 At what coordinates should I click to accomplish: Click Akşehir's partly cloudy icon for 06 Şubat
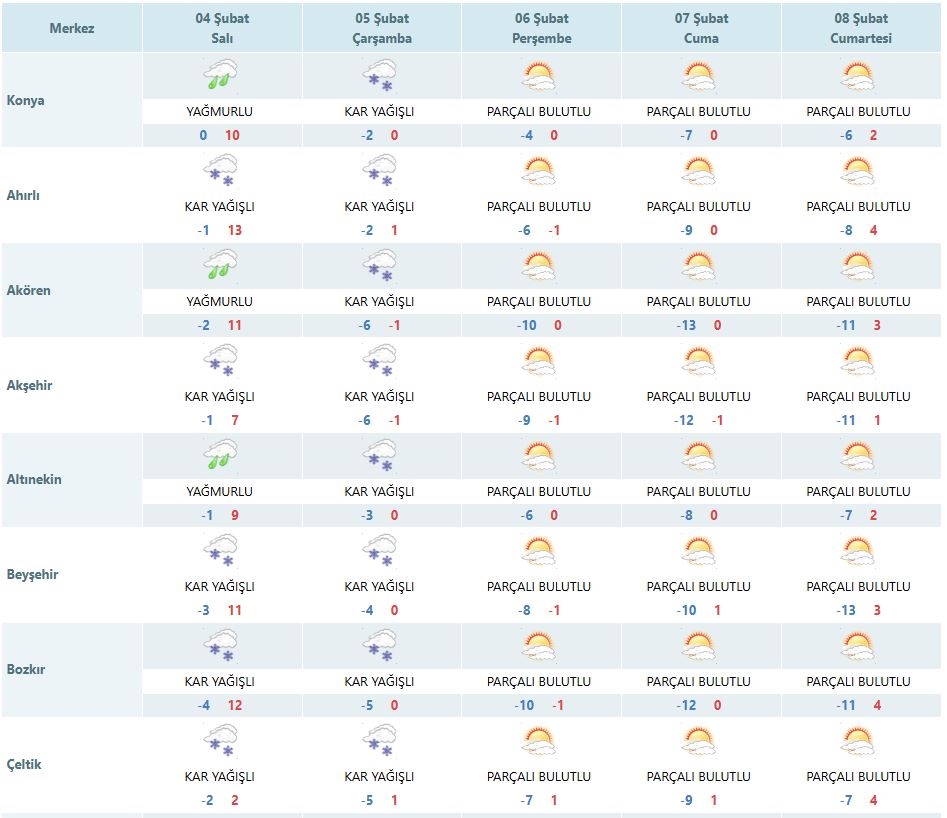pos(539,361)
